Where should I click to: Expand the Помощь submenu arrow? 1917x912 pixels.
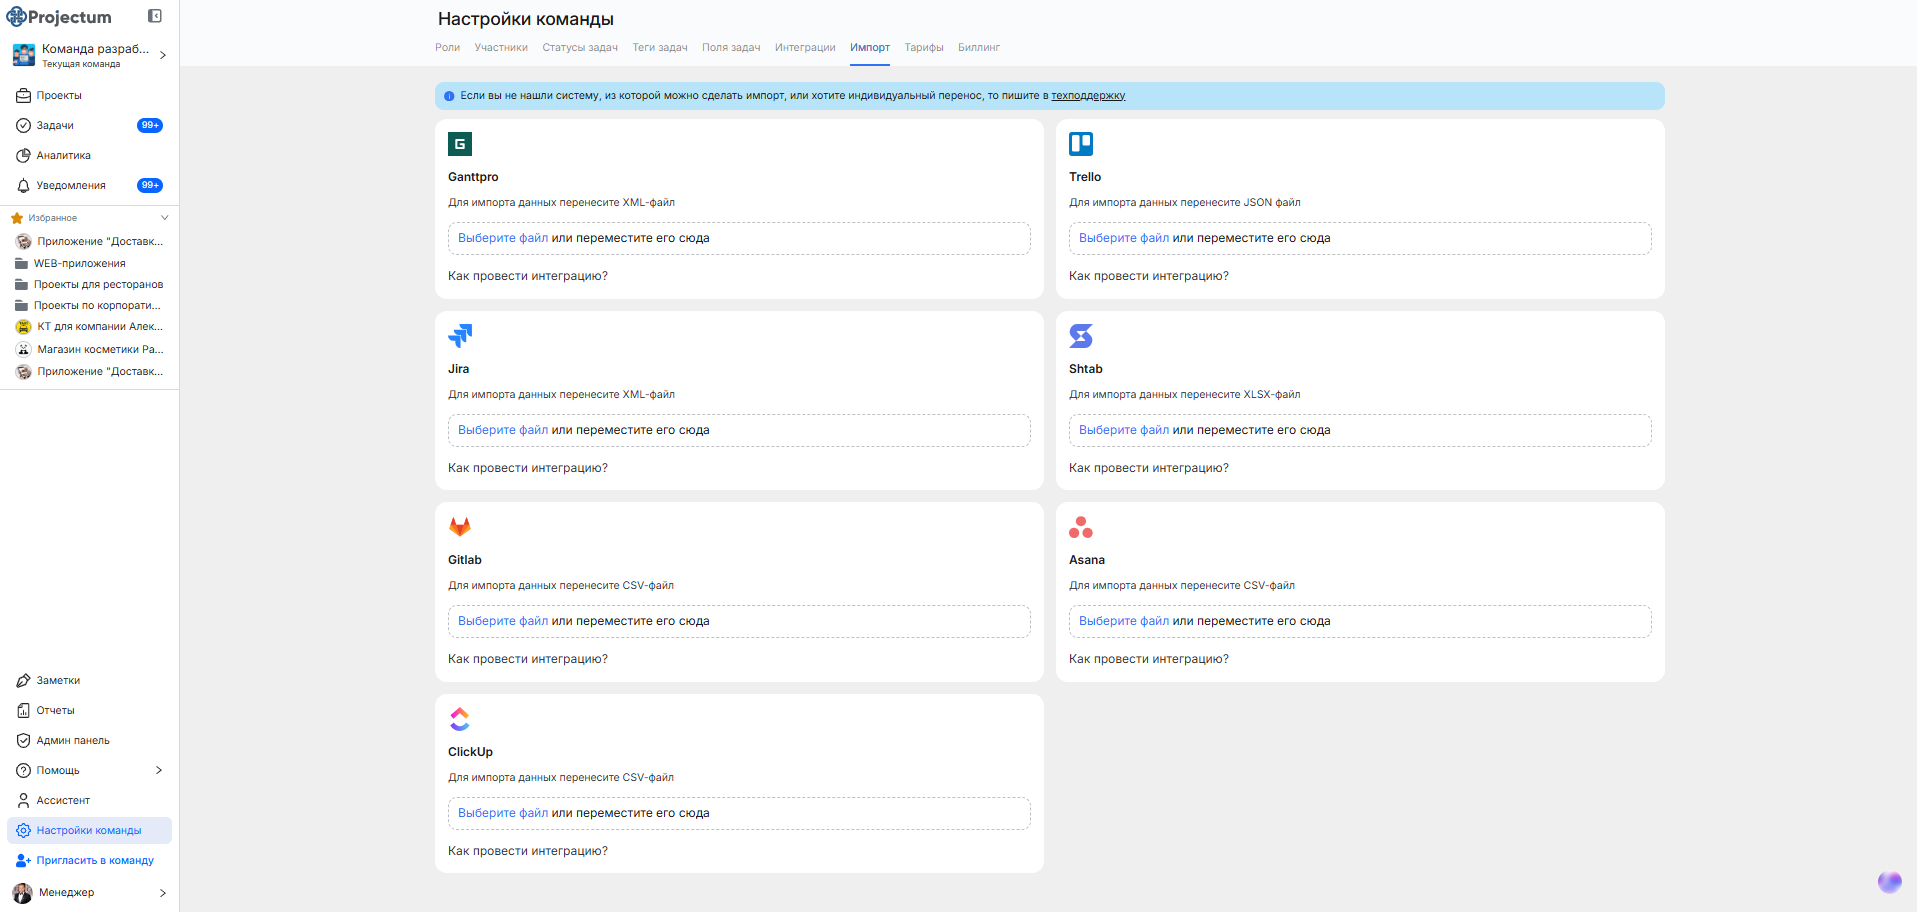[159, 770]
